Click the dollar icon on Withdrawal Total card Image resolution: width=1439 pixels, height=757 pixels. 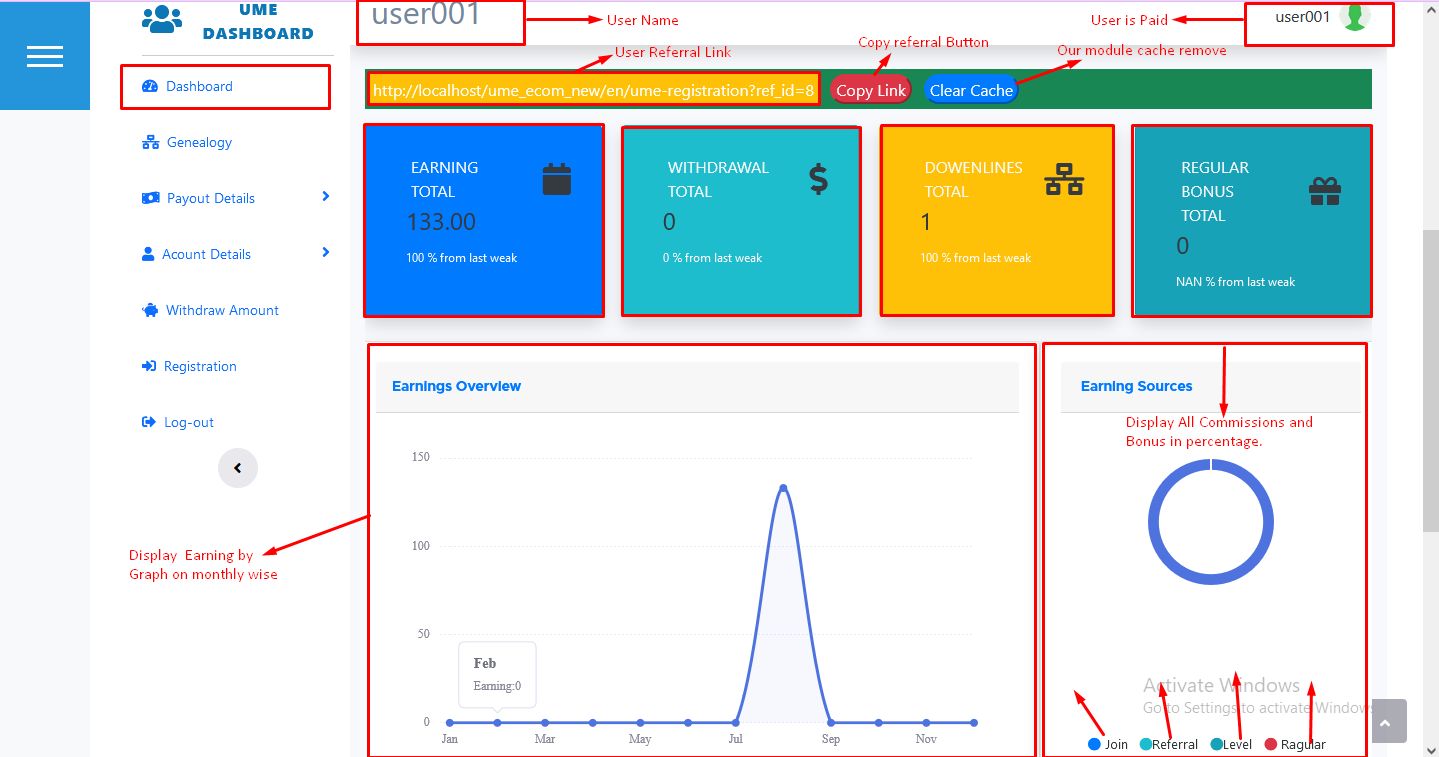pyautogui.click(x=818, y=179)
